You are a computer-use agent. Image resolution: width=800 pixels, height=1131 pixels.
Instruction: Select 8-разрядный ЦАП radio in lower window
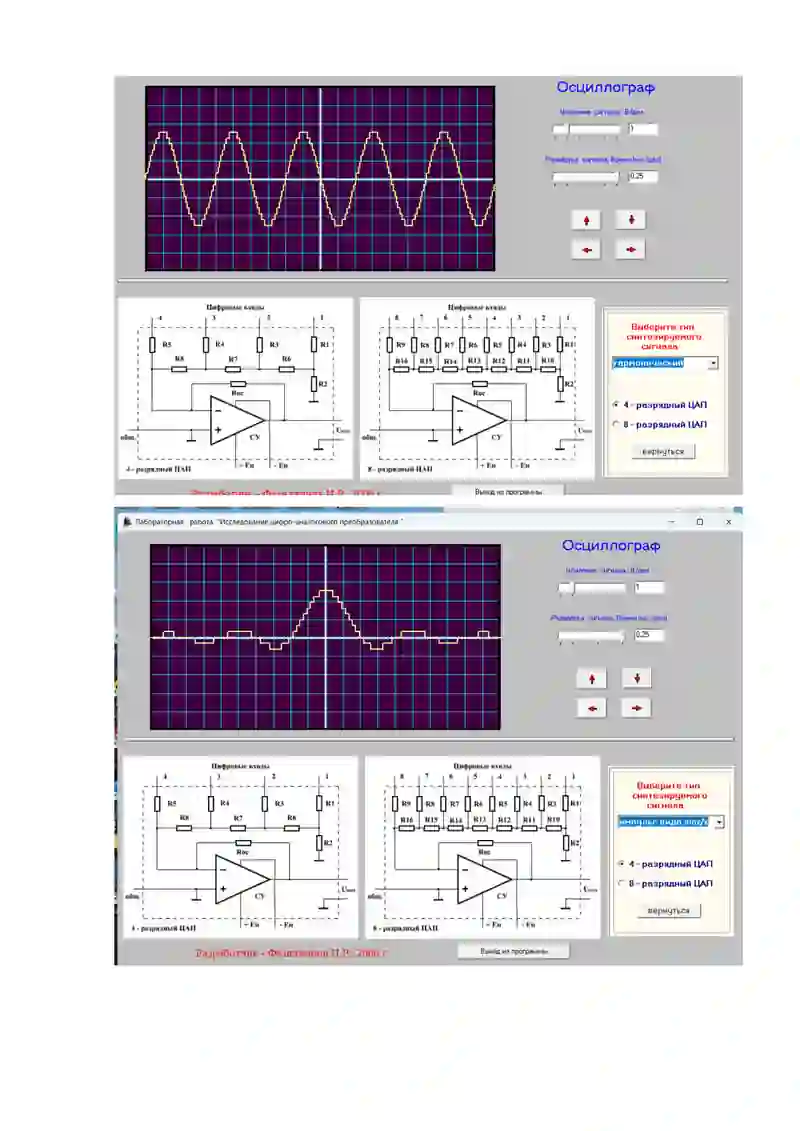coord(621,883)
